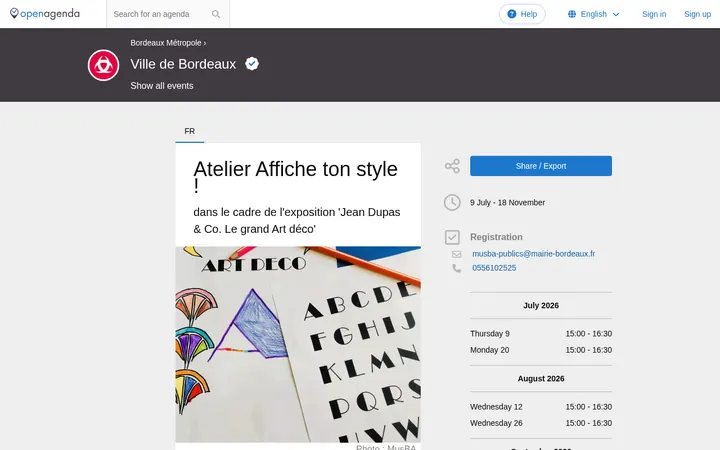Viewport: 720px width, 450px height.
Task: Click the Registration checkbox icon
Action: pyautogui.click(x=452, y=237)
